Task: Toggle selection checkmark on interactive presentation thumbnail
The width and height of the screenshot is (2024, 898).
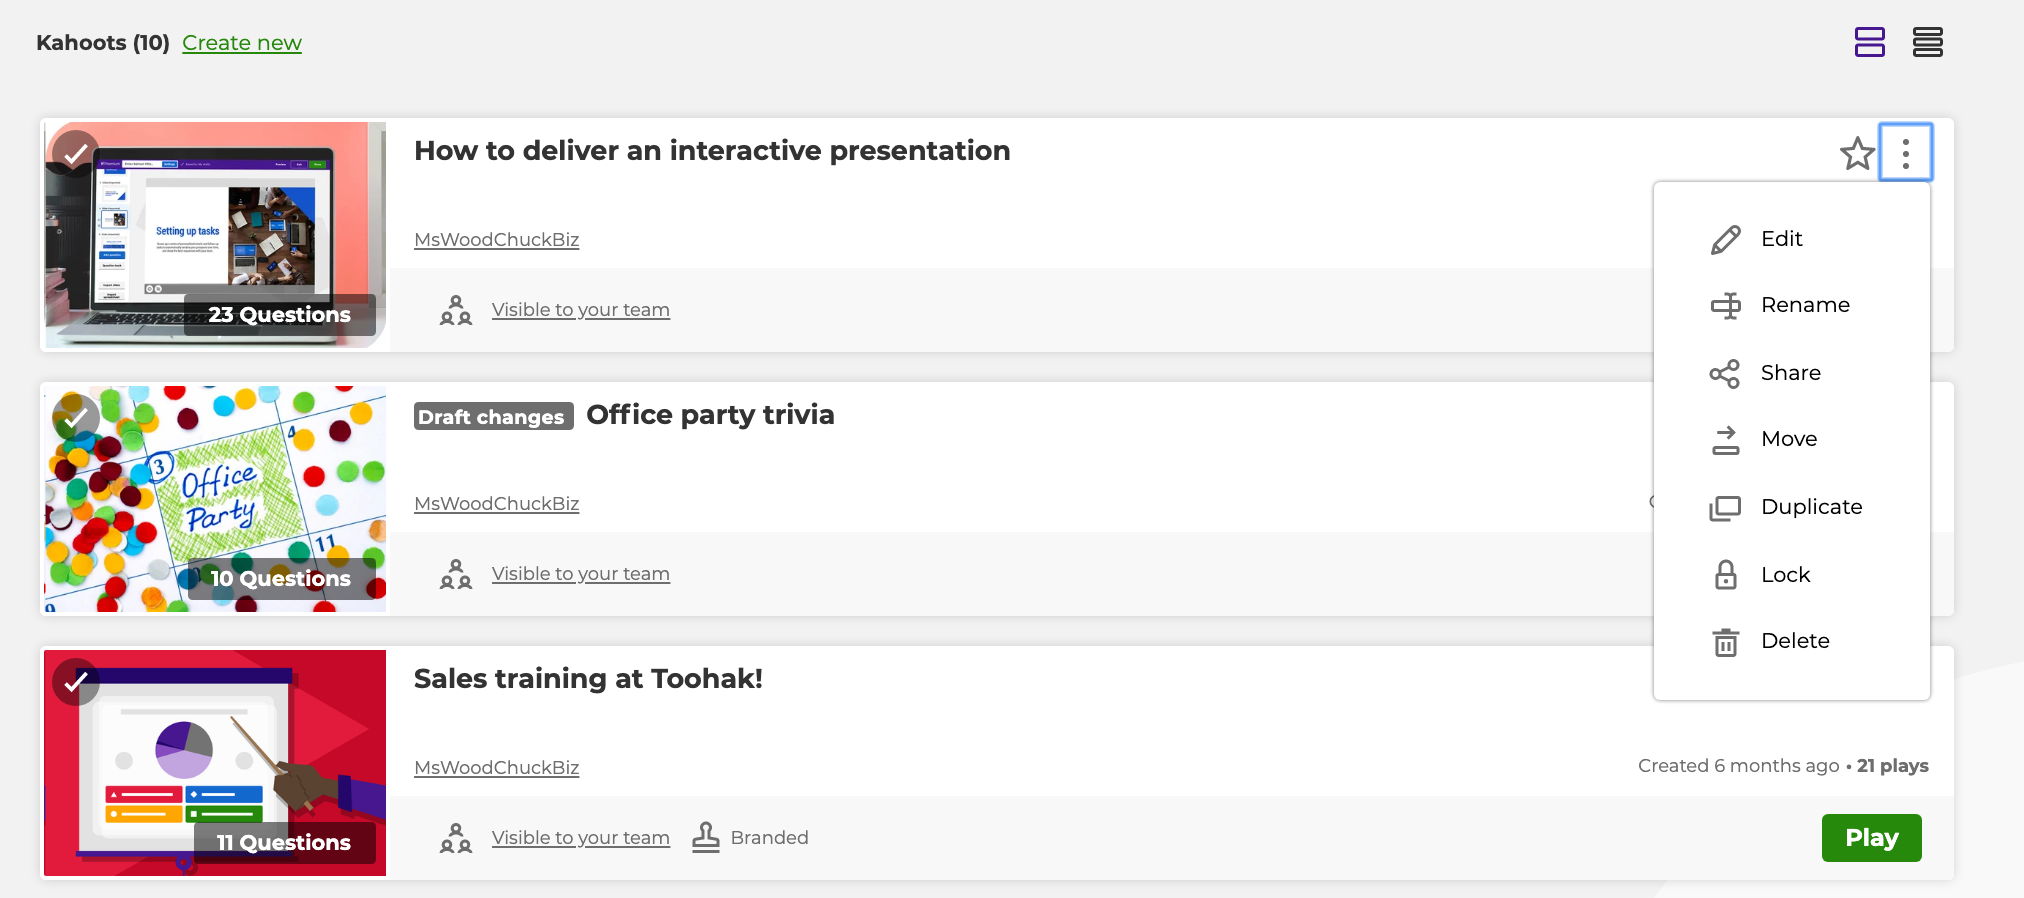Action: [x=76, y=154]
